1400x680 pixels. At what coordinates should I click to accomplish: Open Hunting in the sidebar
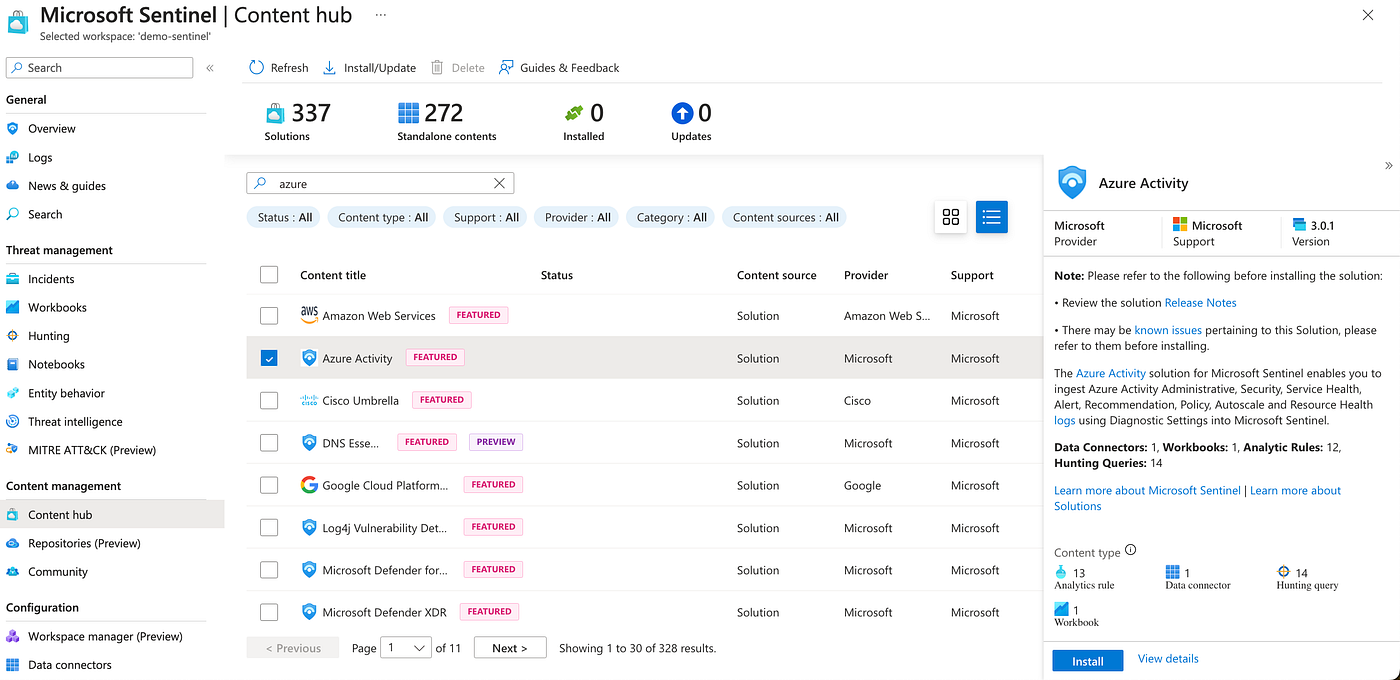(x=49, y=336)
